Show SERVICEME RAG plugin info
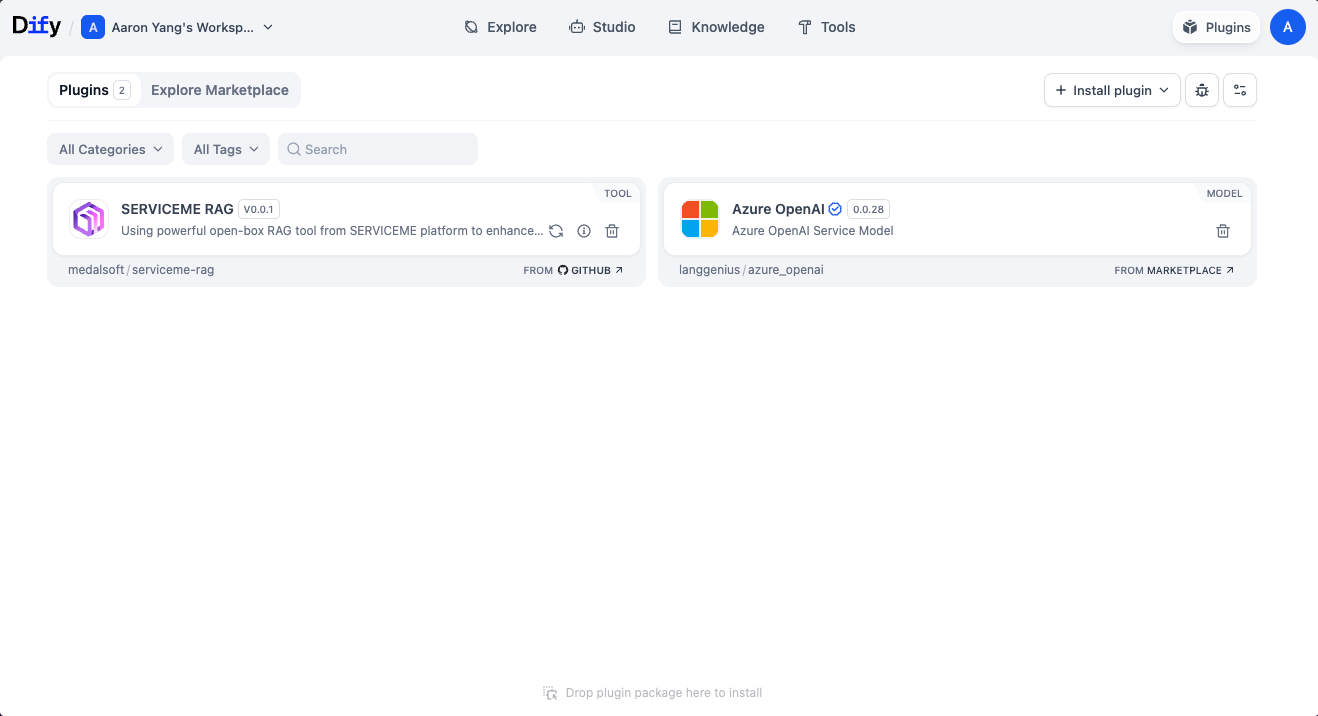 584,231
